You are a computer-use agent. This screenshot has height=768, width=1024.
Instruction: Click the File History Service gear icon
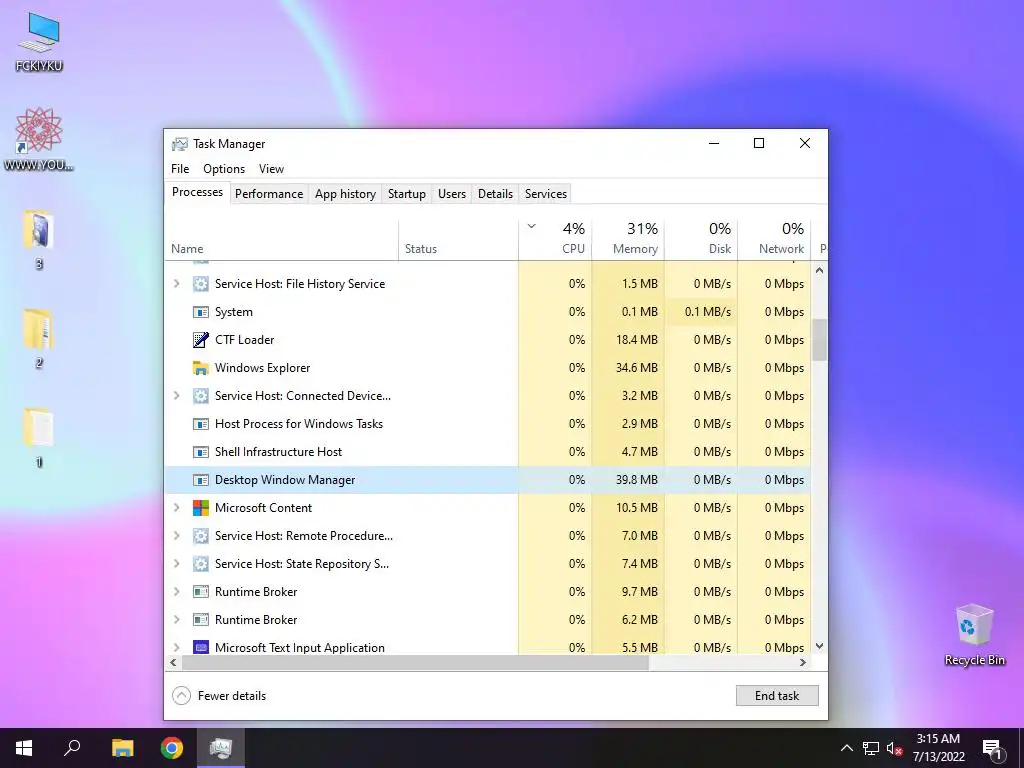pyautogui.click(x=200, y=283)
